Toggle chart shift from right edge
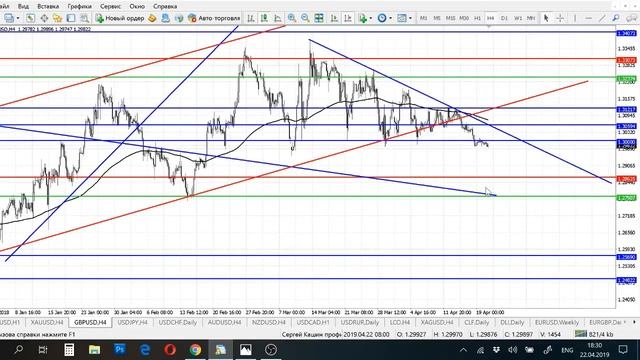The width and height of the screenshot is (640, 360). coord(348,18)
